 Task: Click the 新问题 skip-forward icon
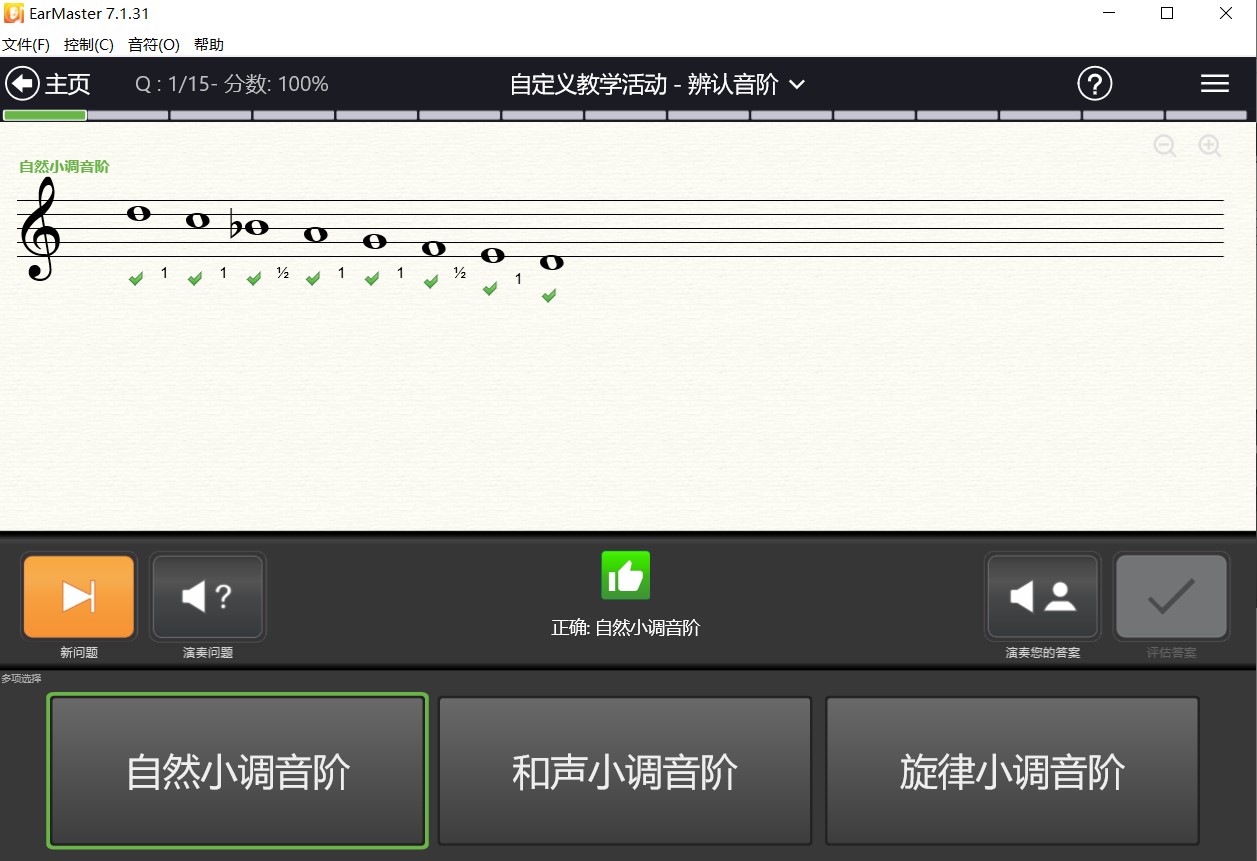[x=78, y=596]
